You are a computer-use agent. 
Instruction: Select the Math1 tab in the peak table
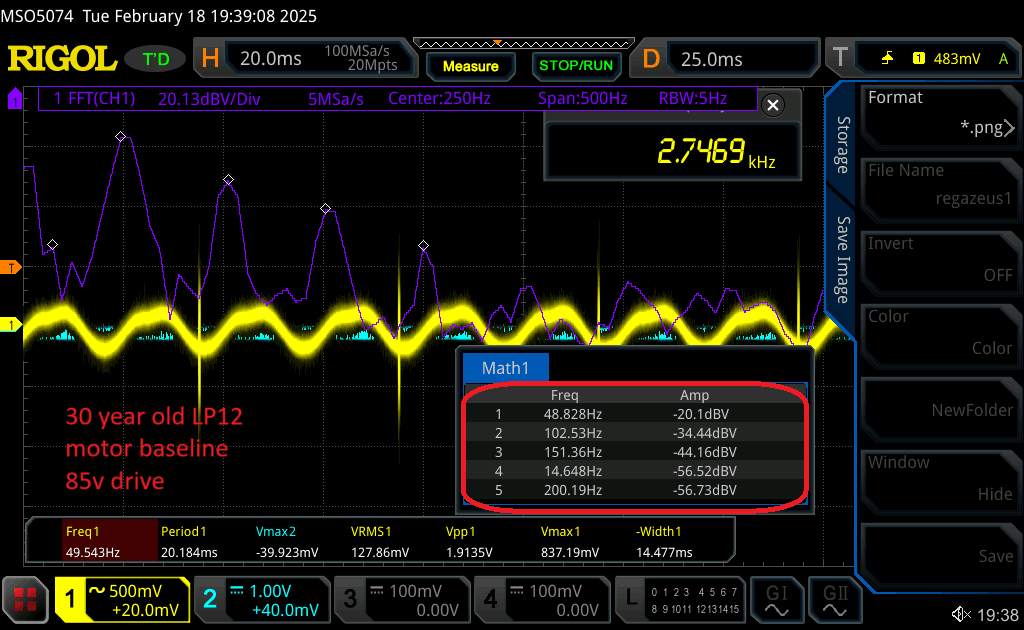(x=505, y=368)
